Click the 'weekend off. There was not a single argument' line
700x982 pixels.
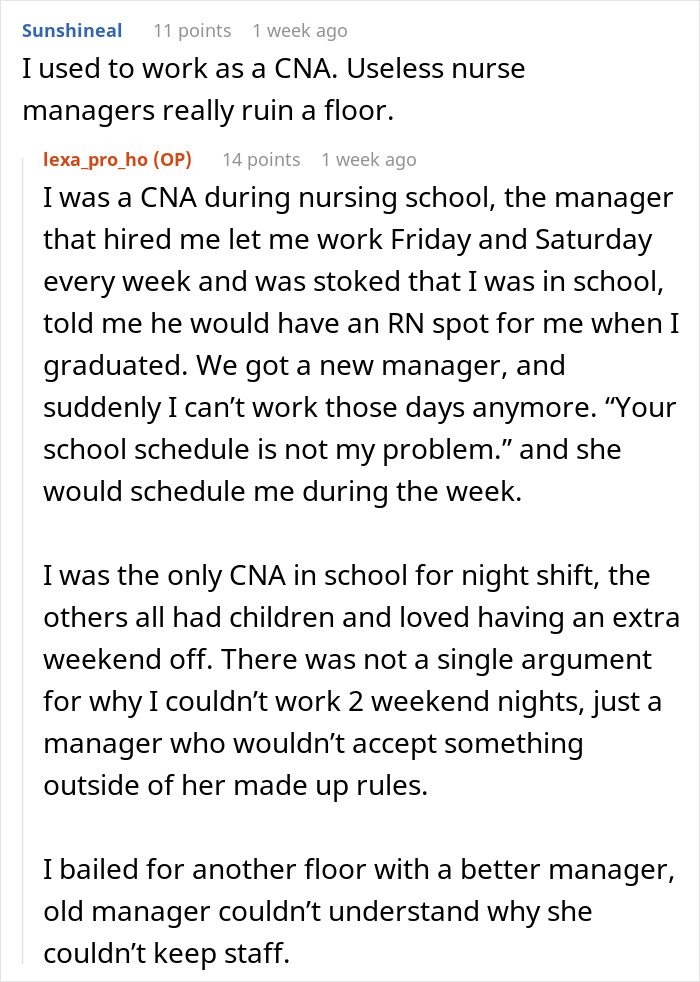point(347,660)
